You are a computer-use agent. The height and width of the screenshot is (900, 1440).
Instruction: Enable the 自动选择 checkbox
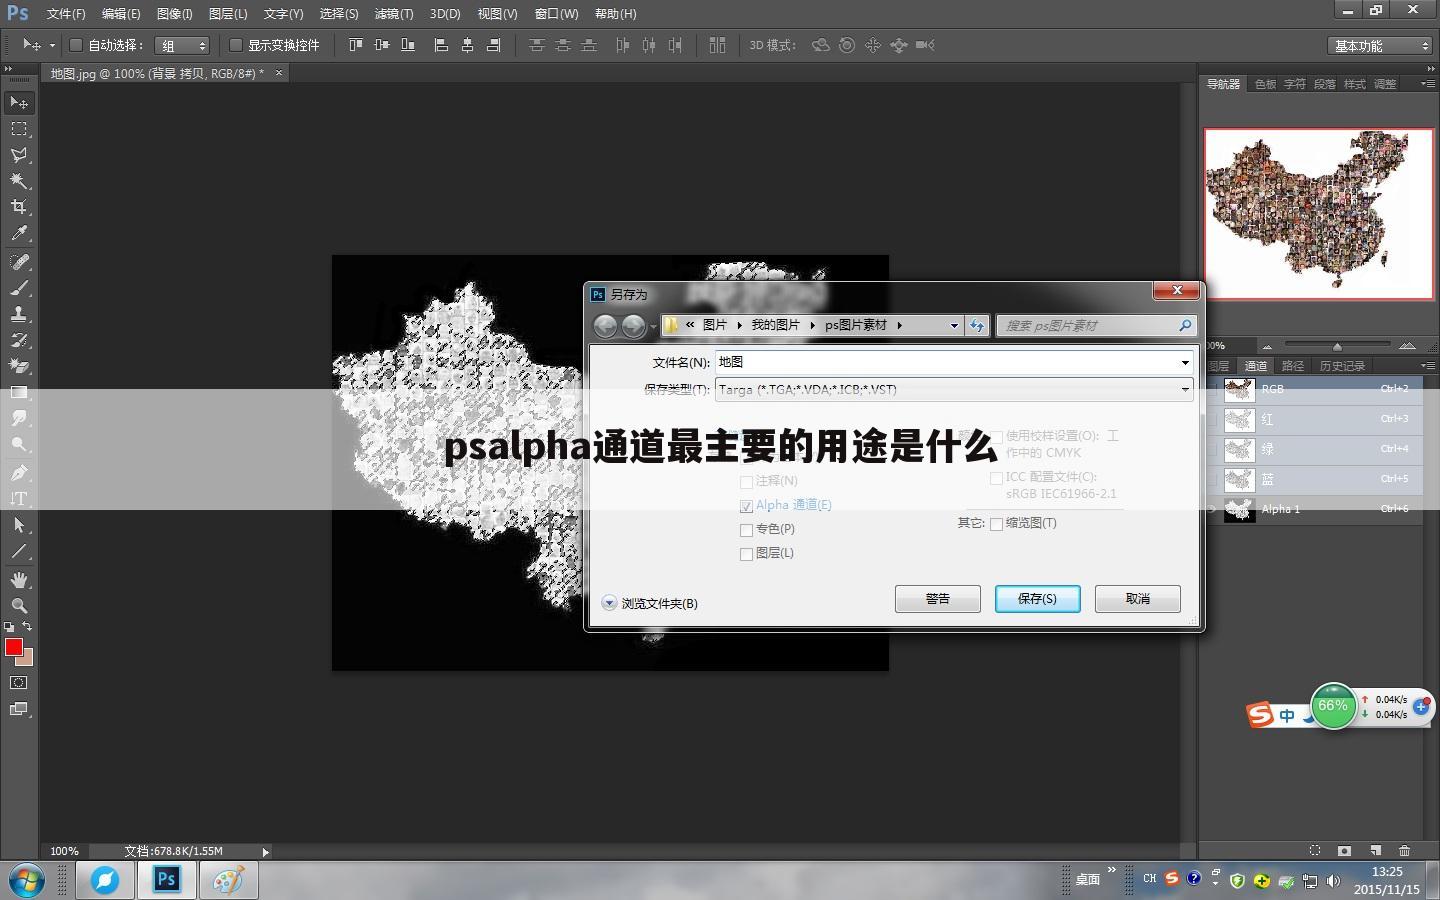(x=75, y=45)
